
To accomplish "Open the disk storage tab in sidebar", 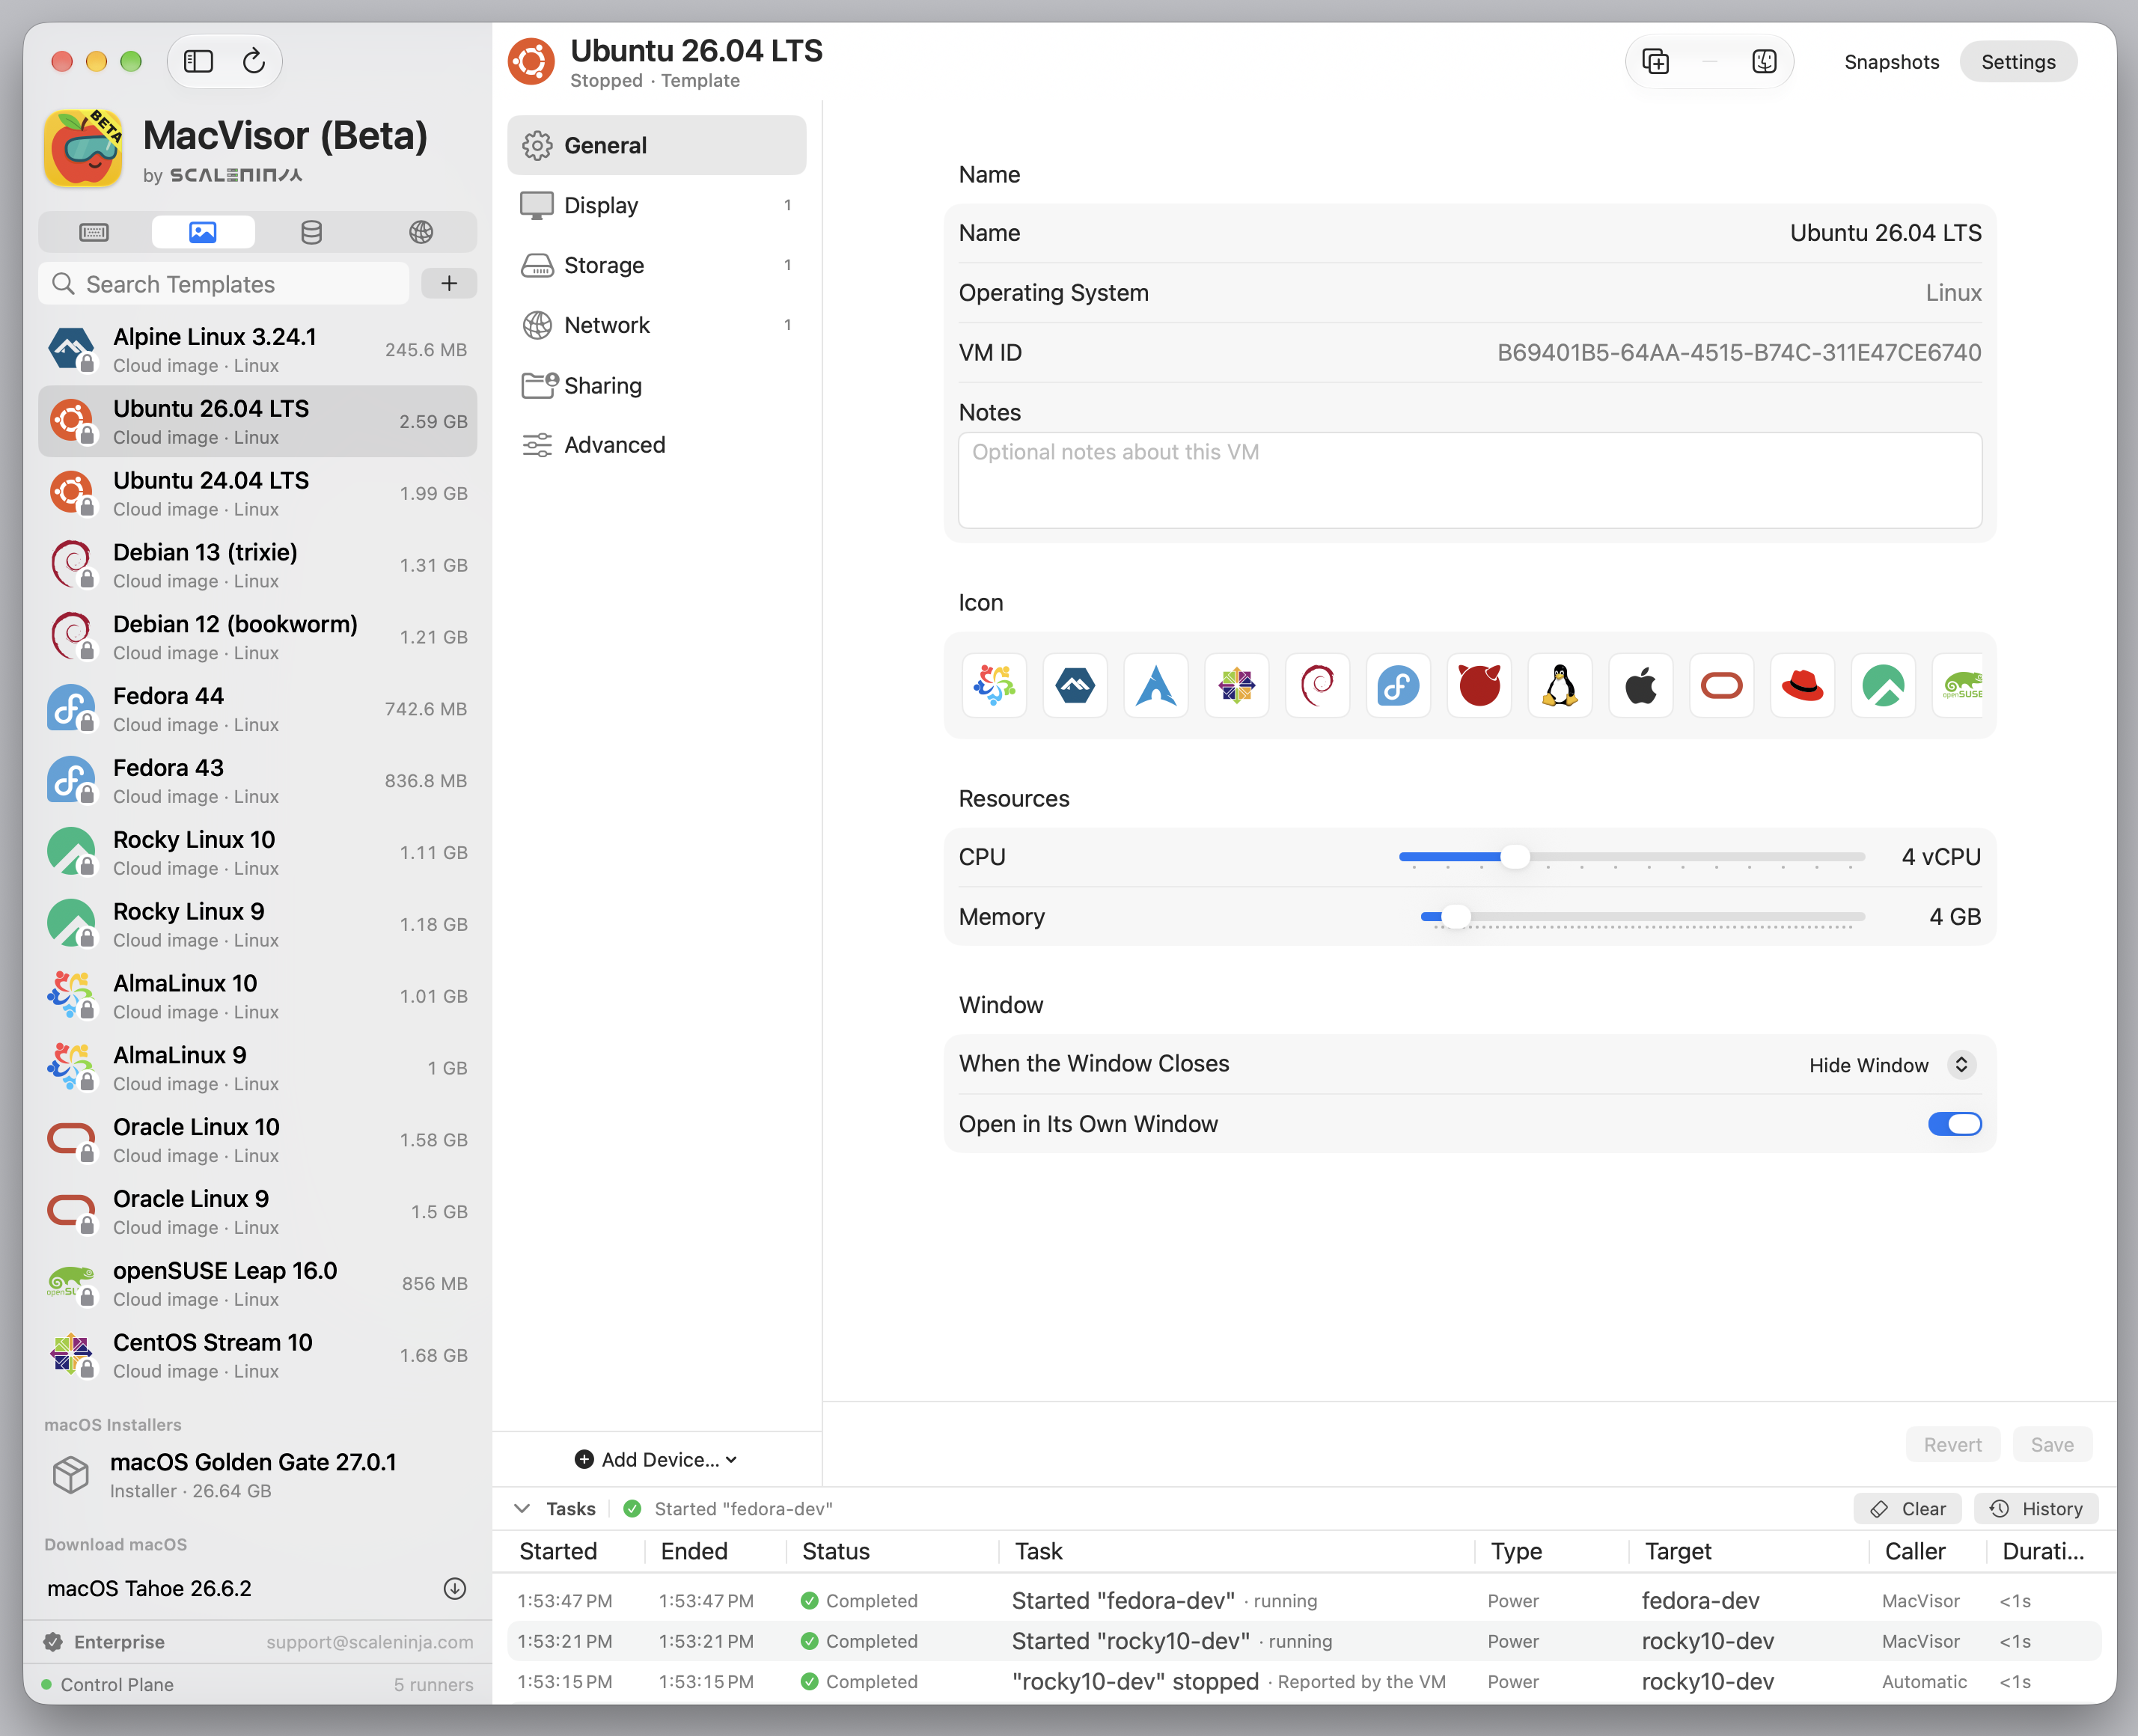I will click(x=312, y=232).
